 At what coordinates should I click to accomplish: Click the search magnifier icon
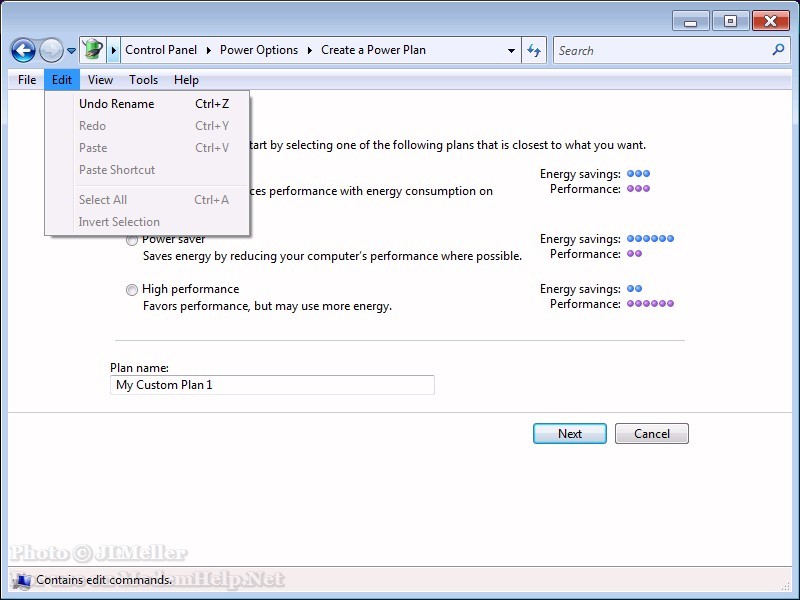pyautogui.click(x=778, y=49)
